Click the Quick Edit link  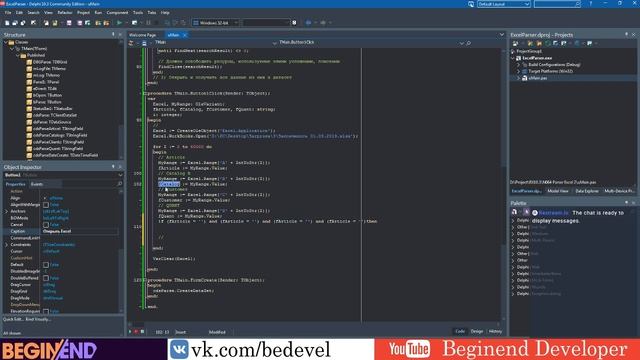[x=13, y=319]
